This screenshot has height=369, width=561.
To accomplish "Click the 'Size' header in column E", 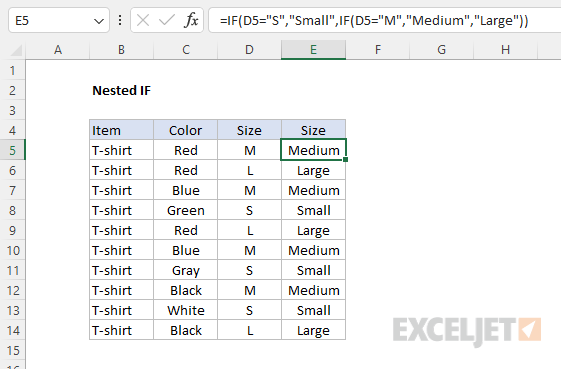I will (x=313, y=130).
